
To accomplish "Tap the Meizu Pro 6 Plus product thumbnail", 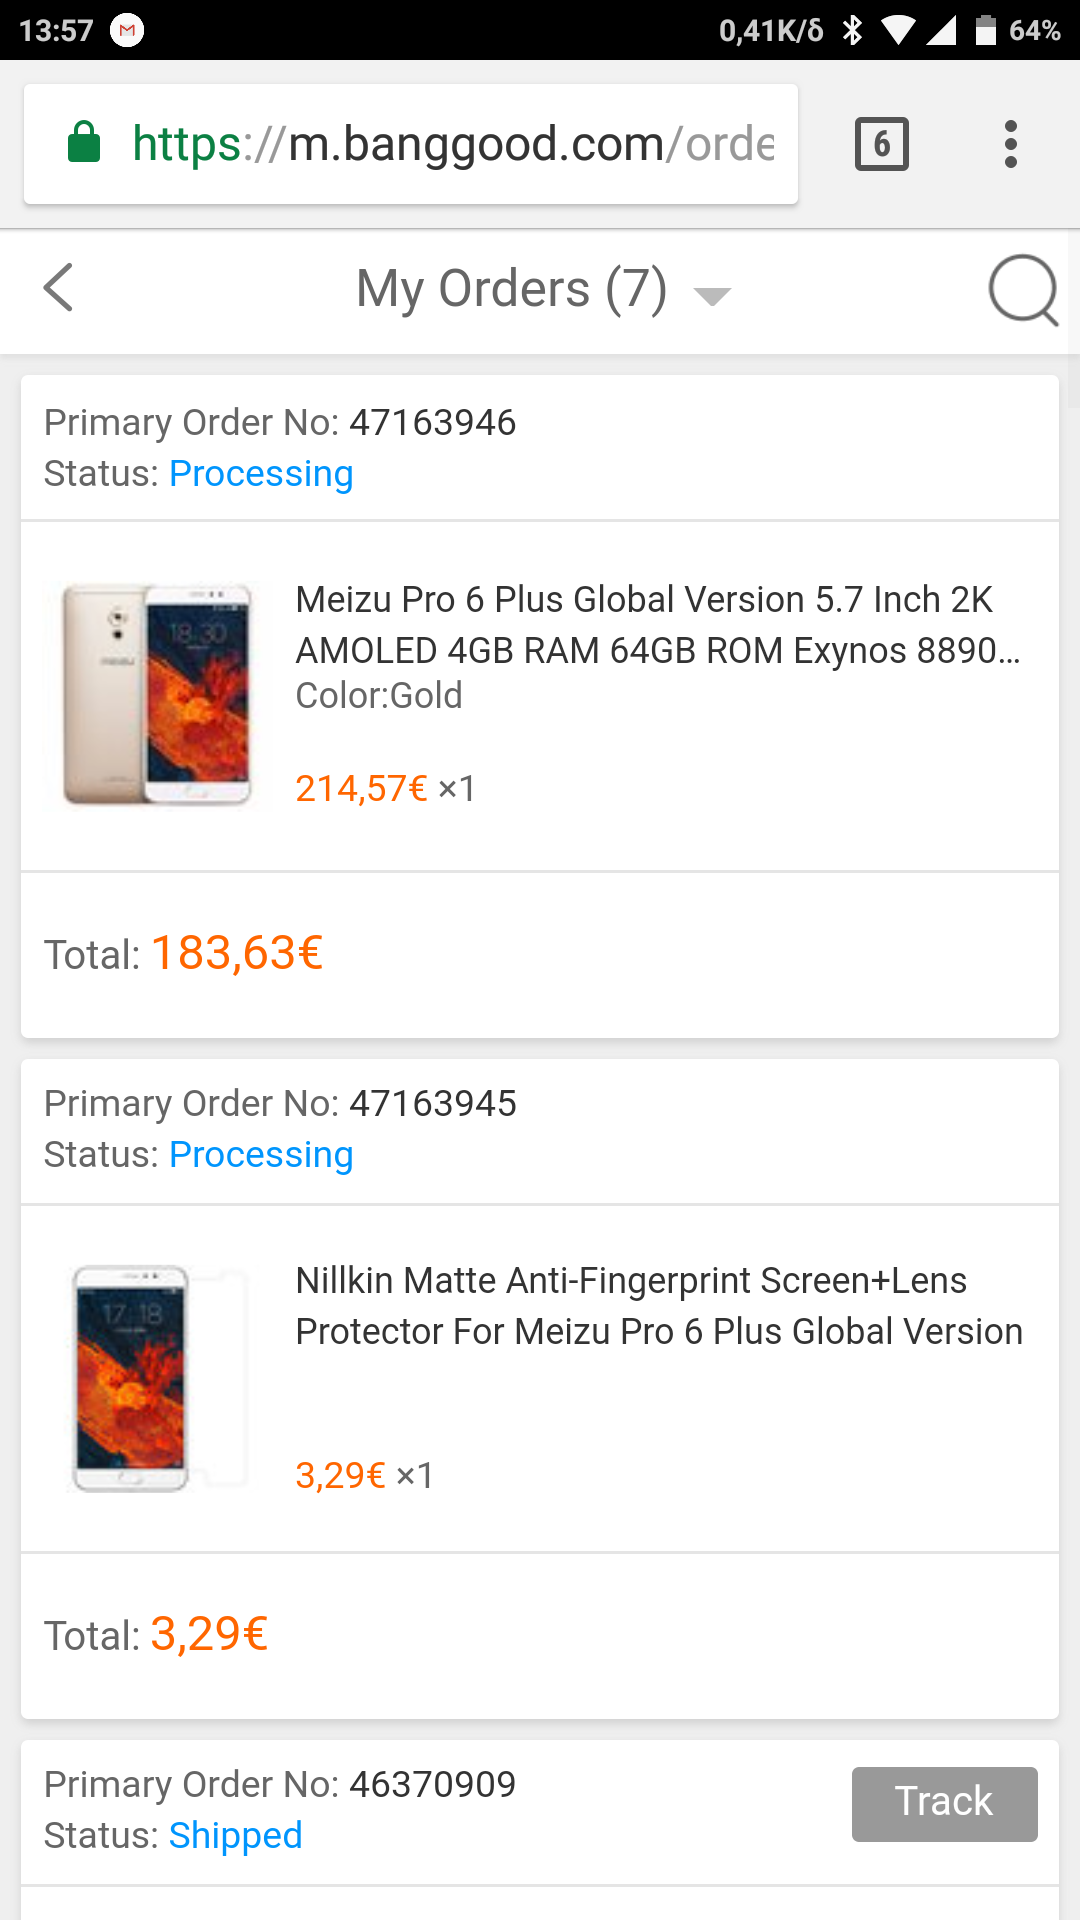I will [157, 694].
